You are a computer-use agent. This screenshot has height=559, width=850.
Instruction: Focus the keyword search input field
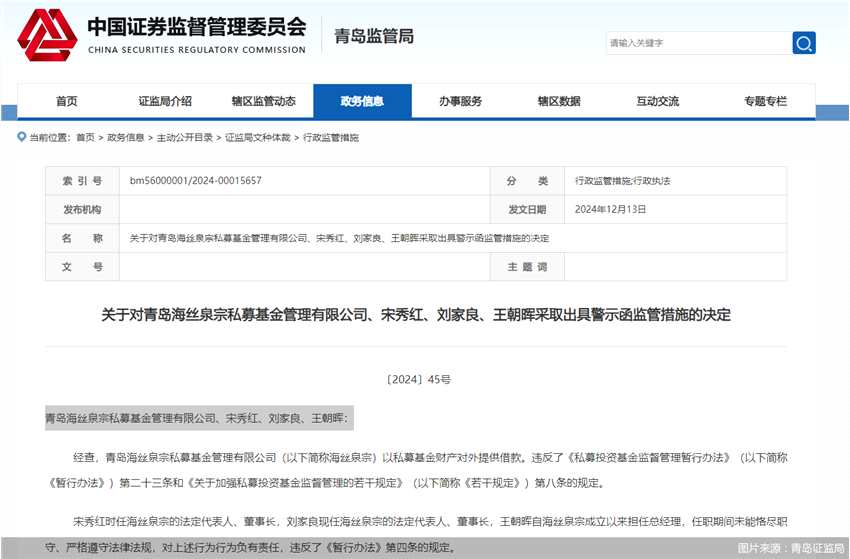[699, 43]
